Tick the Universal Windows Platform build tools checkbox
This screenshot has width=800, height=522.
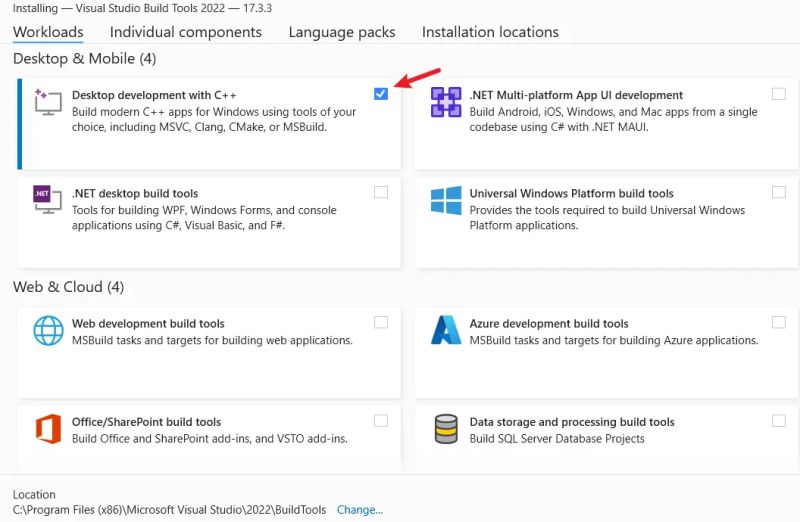(779, 192)
